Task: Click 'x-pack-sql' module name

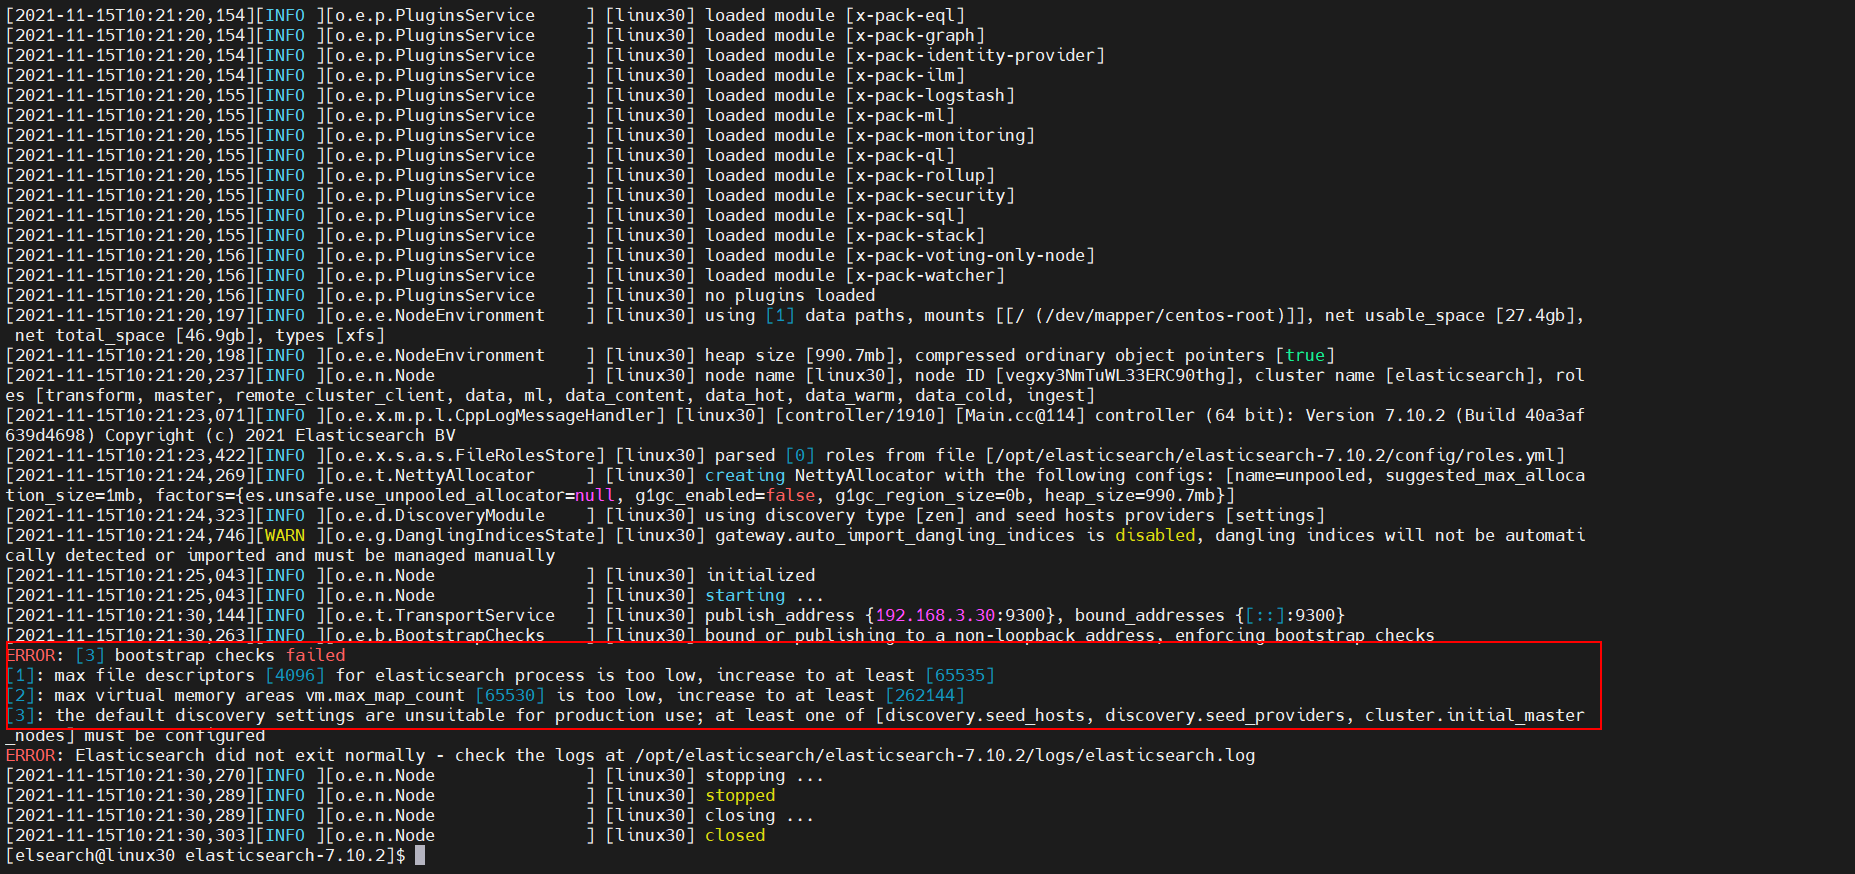Action: 905,215
